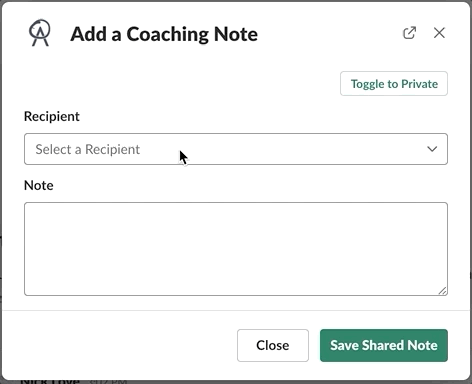Click Save Shared Note
The image size is (472, 384).
point(384,345)
